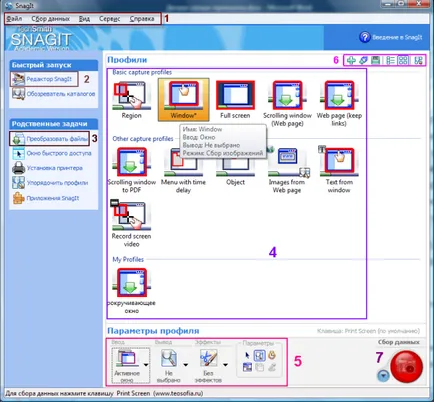This screenshot has width=434, height=402.
Task: Select the Window capture profile
Action: point(184,100)
